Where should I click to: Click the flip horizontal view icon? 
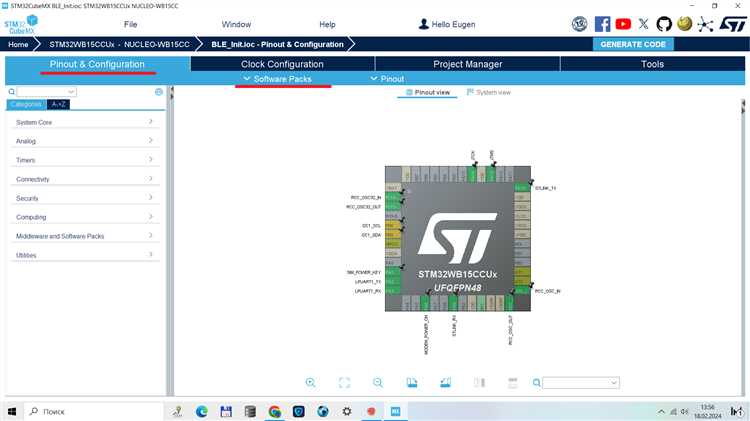pyautogui.click(x=479, y=382)
